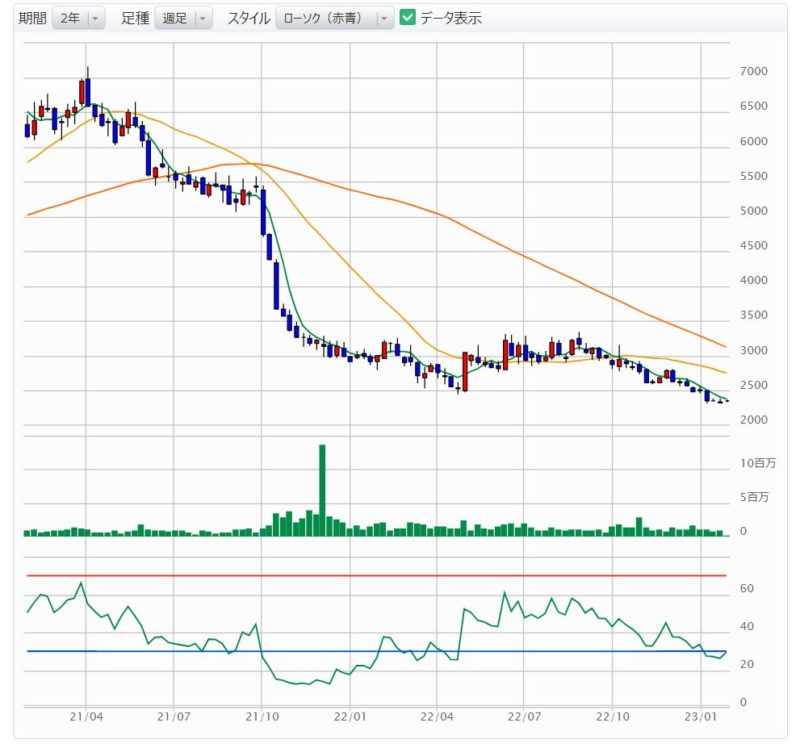Viewport: 800px width, 752px height.
Task: Open the スタイル dropdown showing ローソク（赤青）
Action: point(335,18)
